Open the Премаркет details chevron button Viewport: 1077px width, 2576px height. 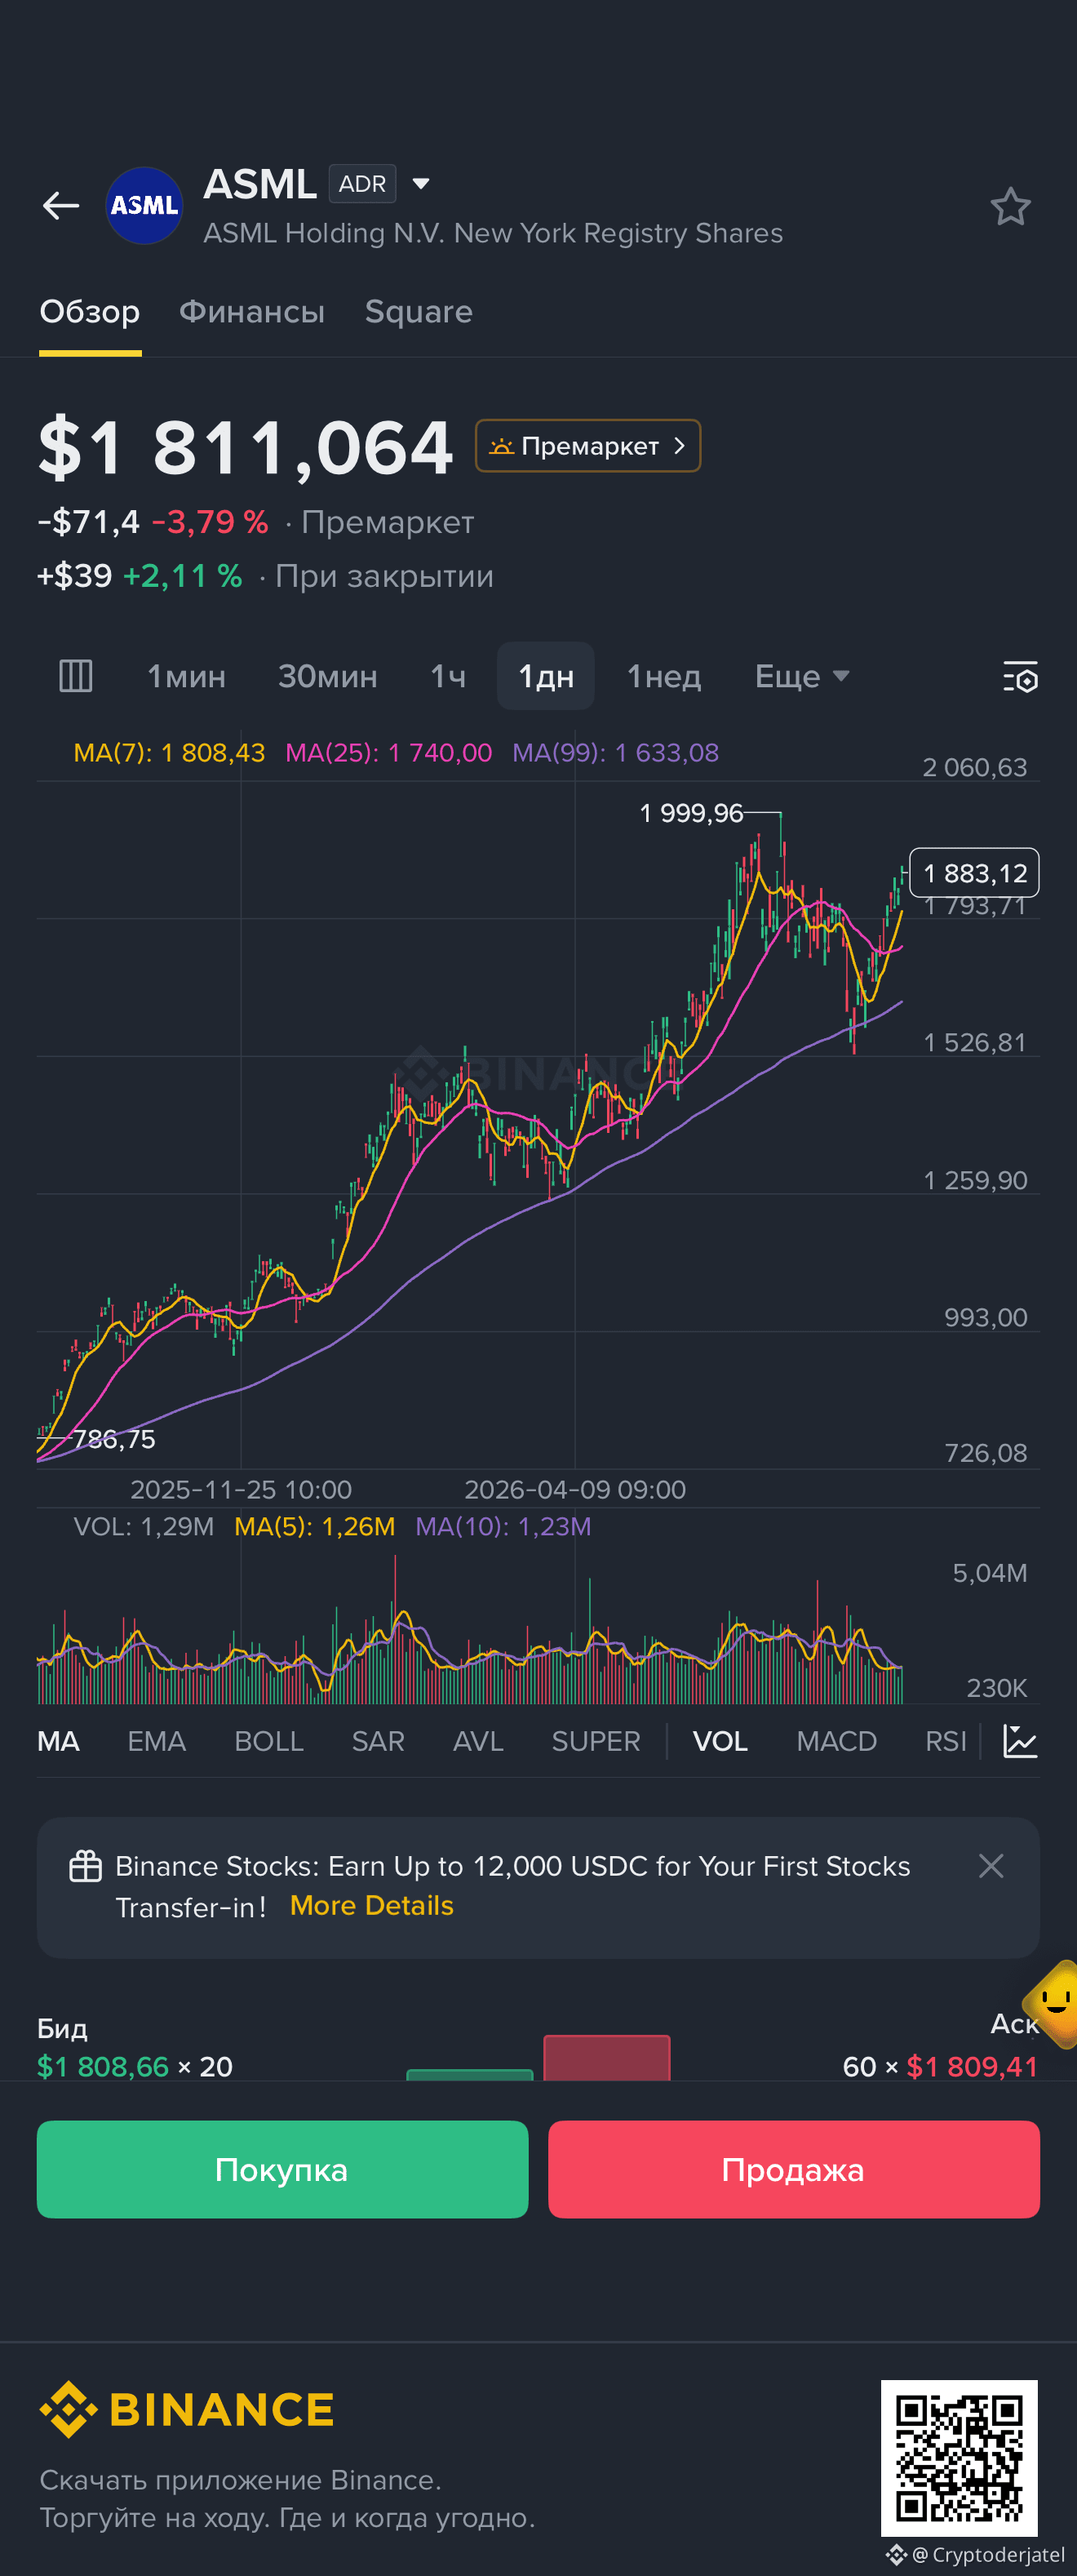click(588, 446)
